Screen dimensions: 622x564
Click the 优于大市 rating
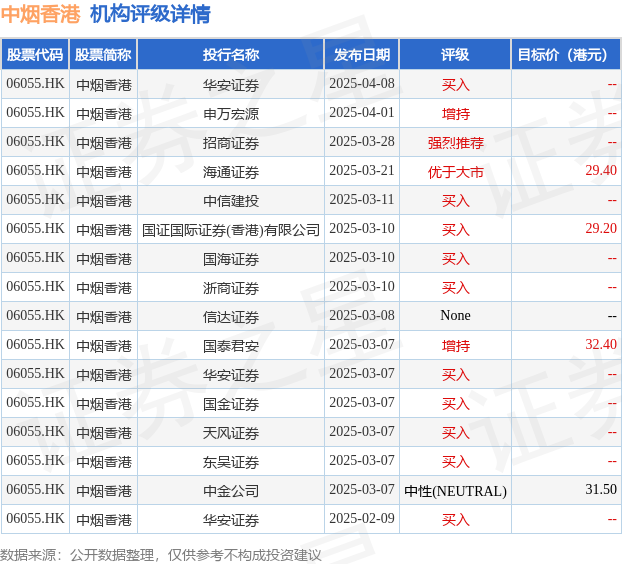pos(455,172)
